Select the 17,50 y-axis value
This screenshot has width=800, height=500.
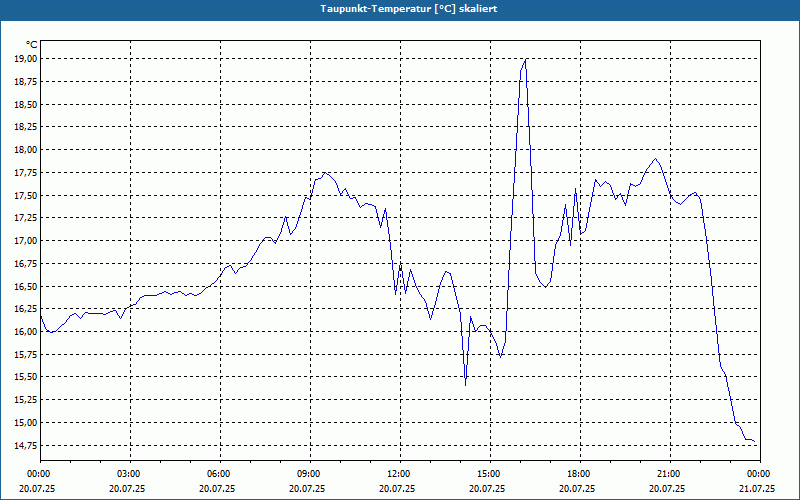coord(27,195)
